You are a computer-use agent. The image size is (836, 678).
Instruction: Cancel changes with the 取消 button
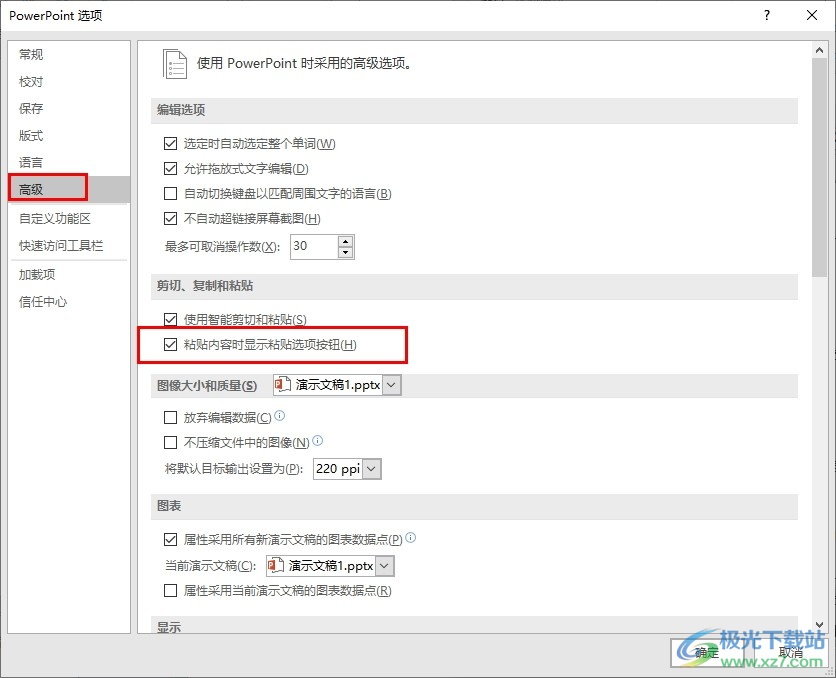791,652
